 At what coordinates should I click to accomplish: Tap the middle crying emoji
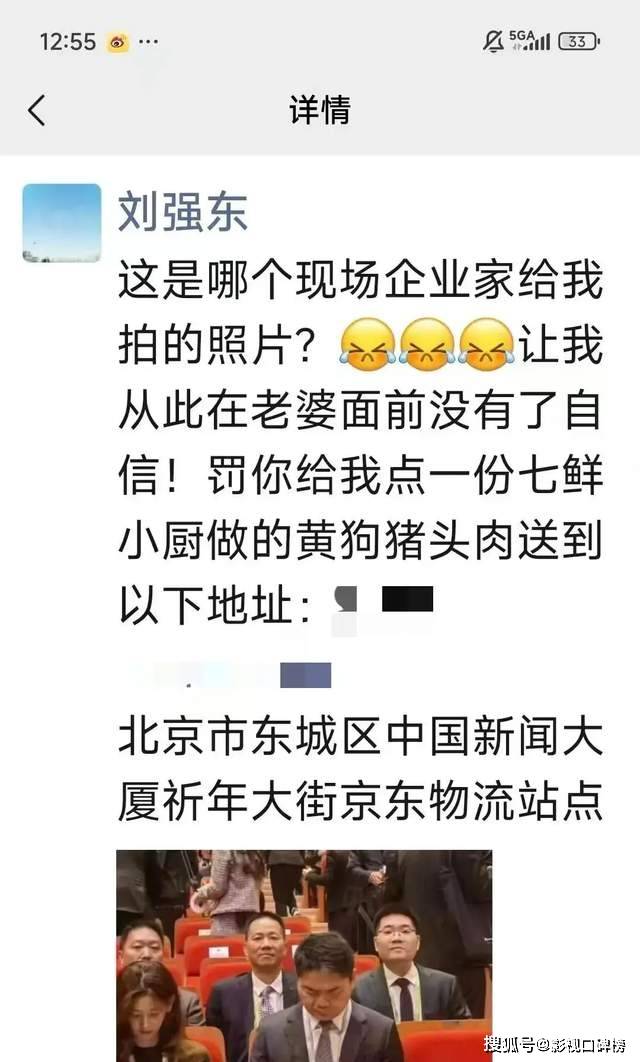coord(427,345)
